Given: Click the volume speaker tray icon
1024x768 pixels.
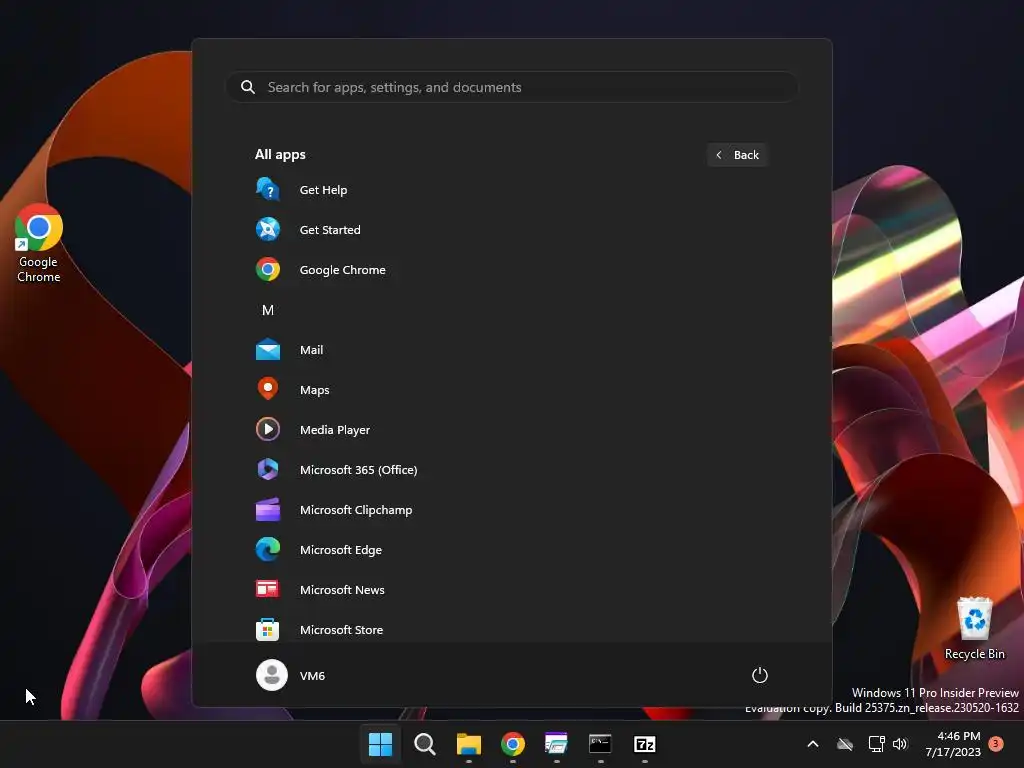Looking at the screenshot, I should coord(901,744).
